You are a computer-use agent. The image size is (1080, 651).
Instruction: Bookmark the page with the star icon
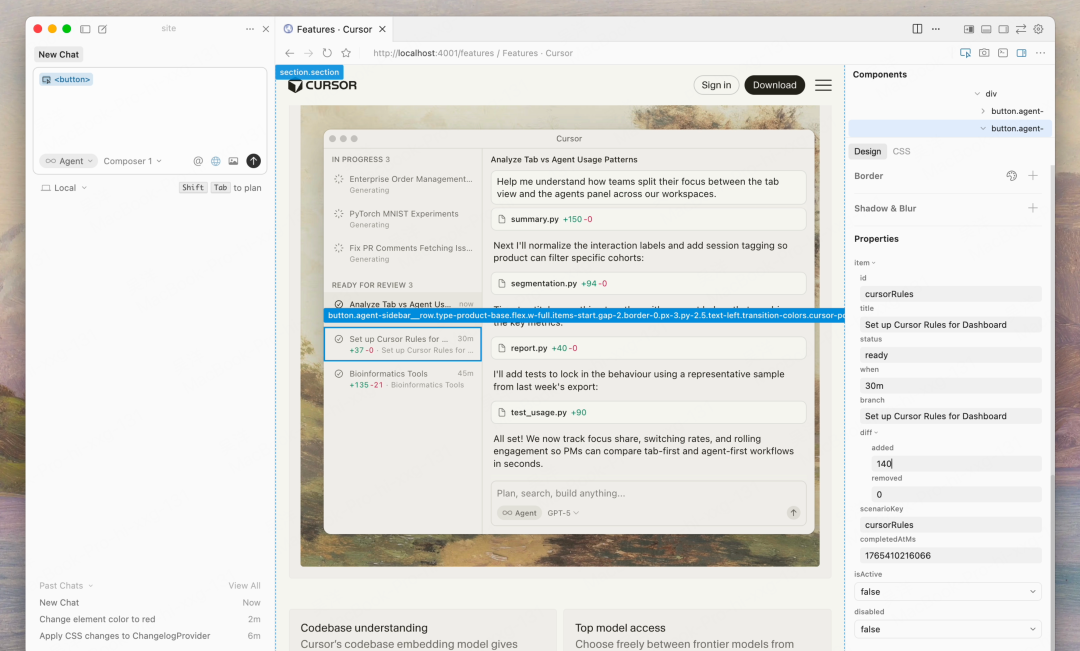(346, 53)
